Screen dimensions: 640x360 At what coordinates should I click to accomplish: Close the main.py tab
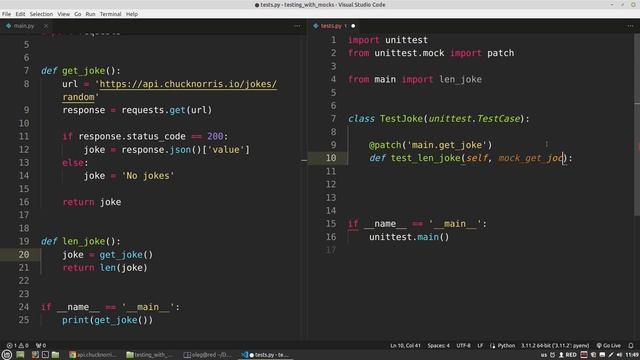click(x=46, y=26)
